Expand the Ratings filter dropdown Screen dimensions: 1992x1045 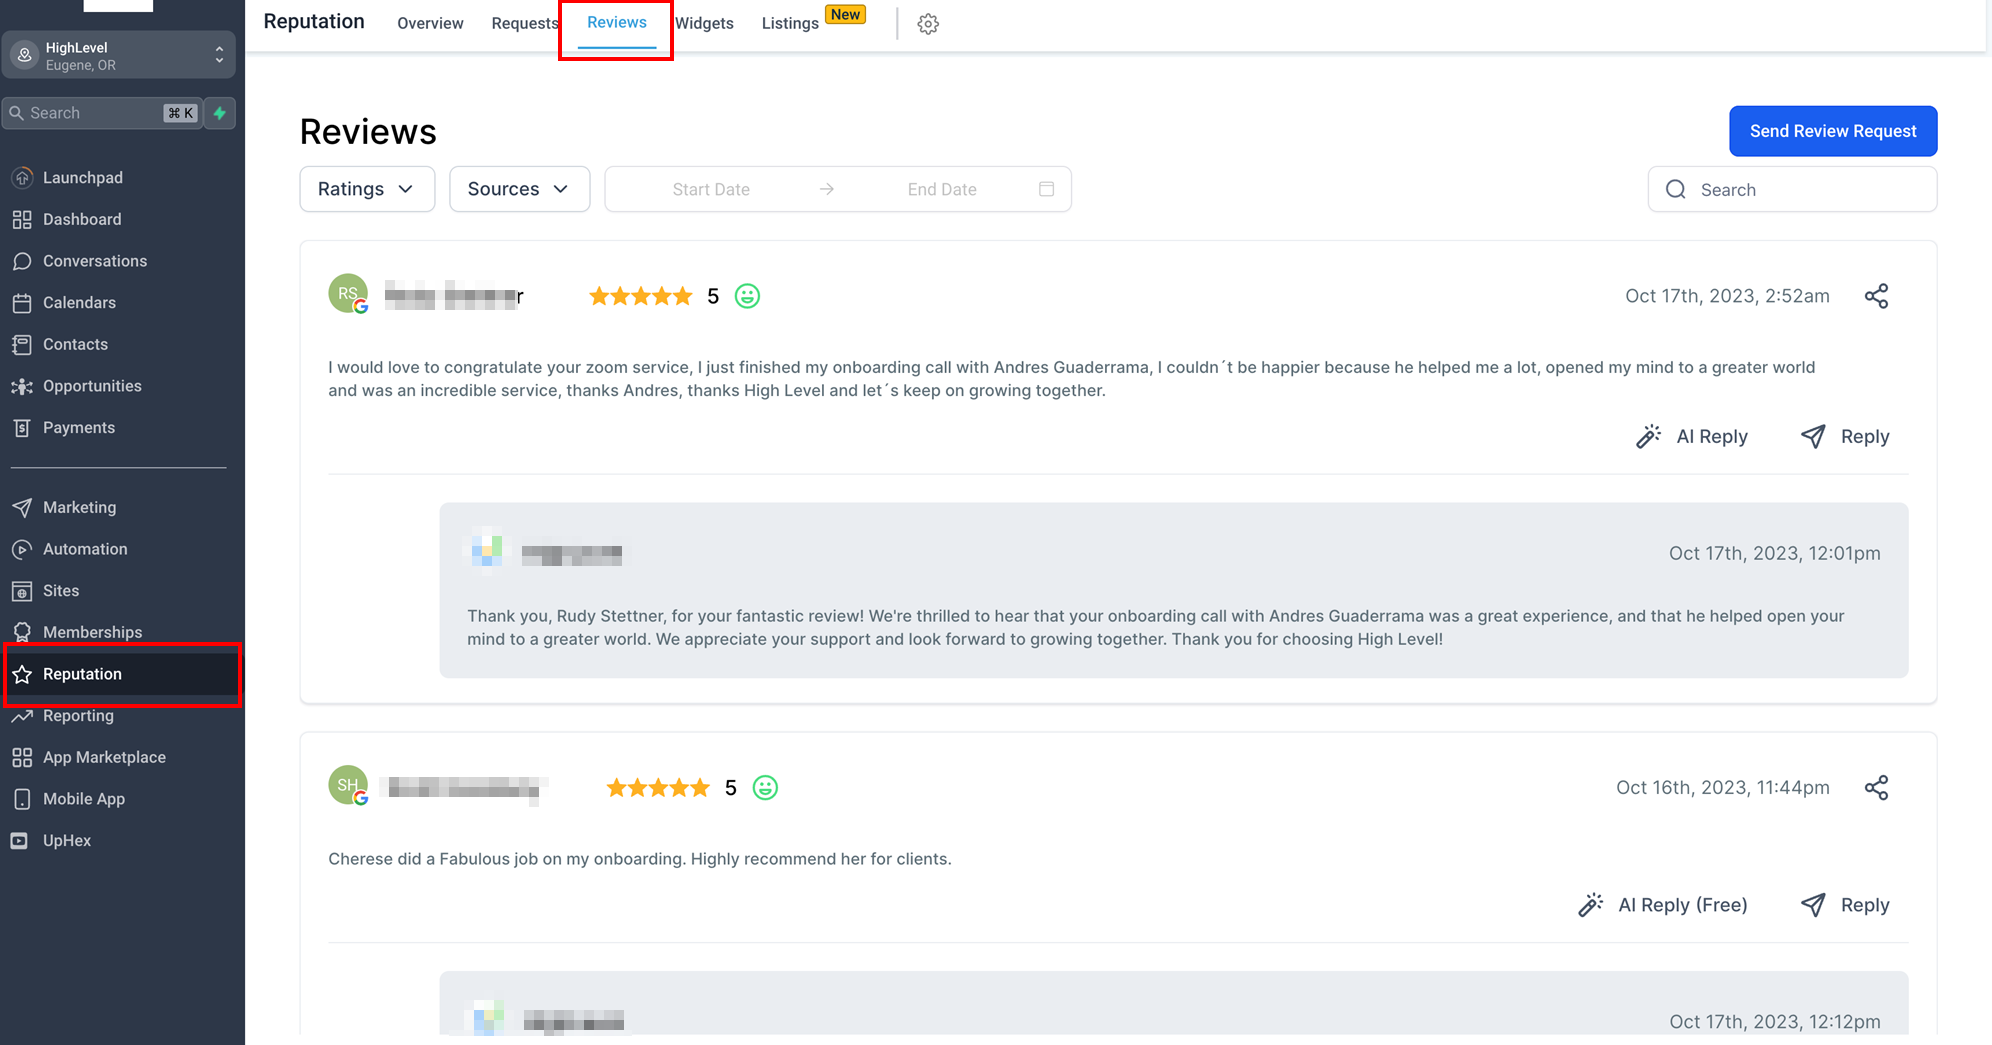pos(367,189)
